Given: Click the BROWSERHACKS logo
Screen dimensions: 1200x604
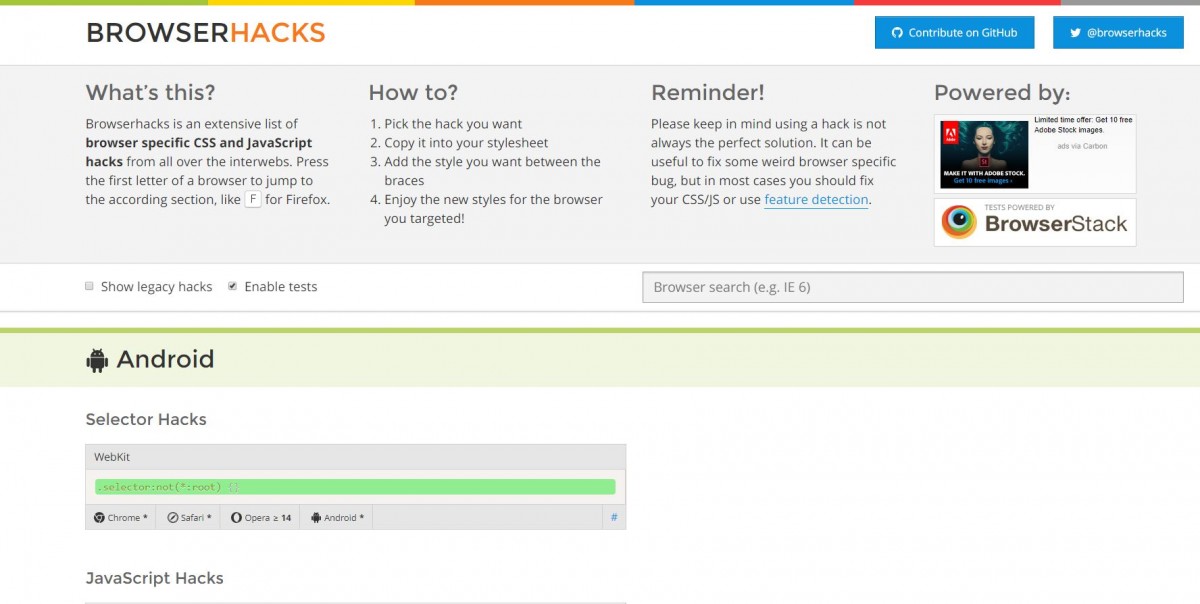Looking at the screenshot, I should 206,33.
